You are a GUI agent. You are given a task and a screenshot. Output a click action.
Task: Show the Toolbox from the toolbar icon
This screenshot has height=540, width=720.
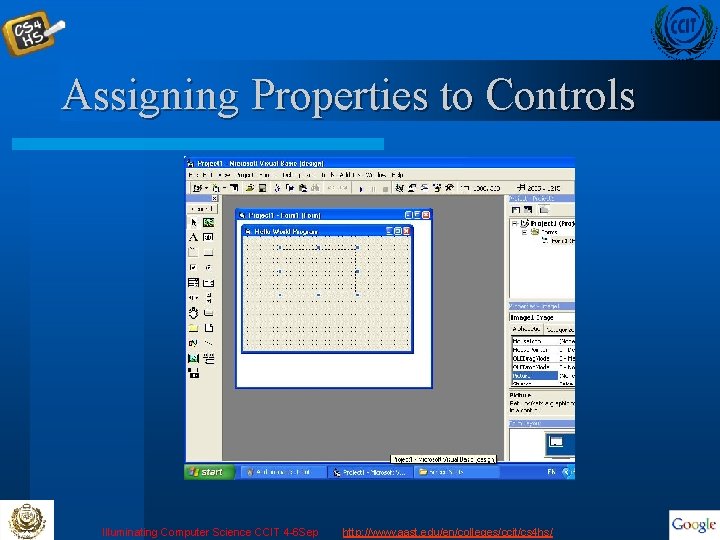tap(449, 188)
